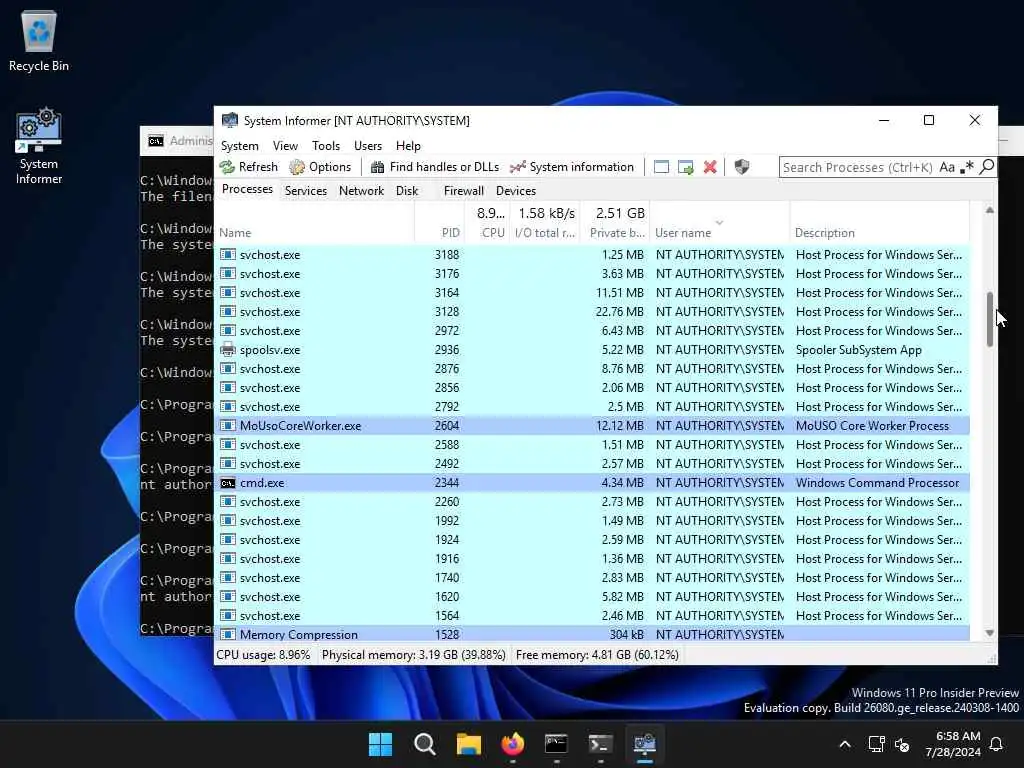Open the Options toolbar item

pos(321,167)
